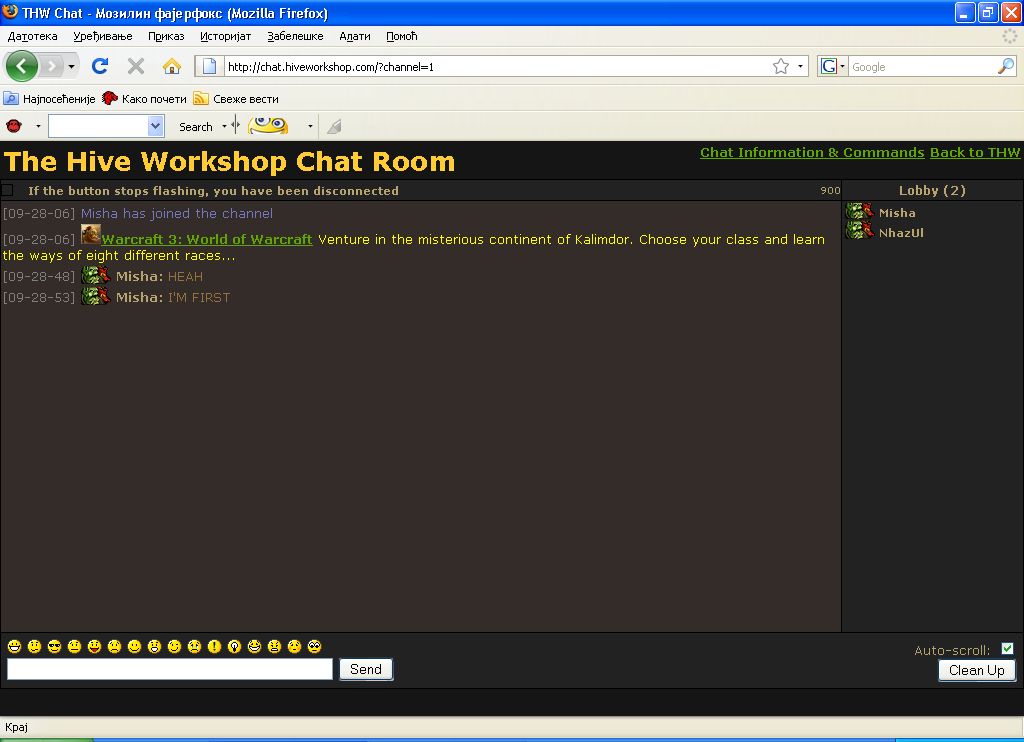1024x742 pixels.
Task: Click the 900 counter text
Action: click(830, 190)
